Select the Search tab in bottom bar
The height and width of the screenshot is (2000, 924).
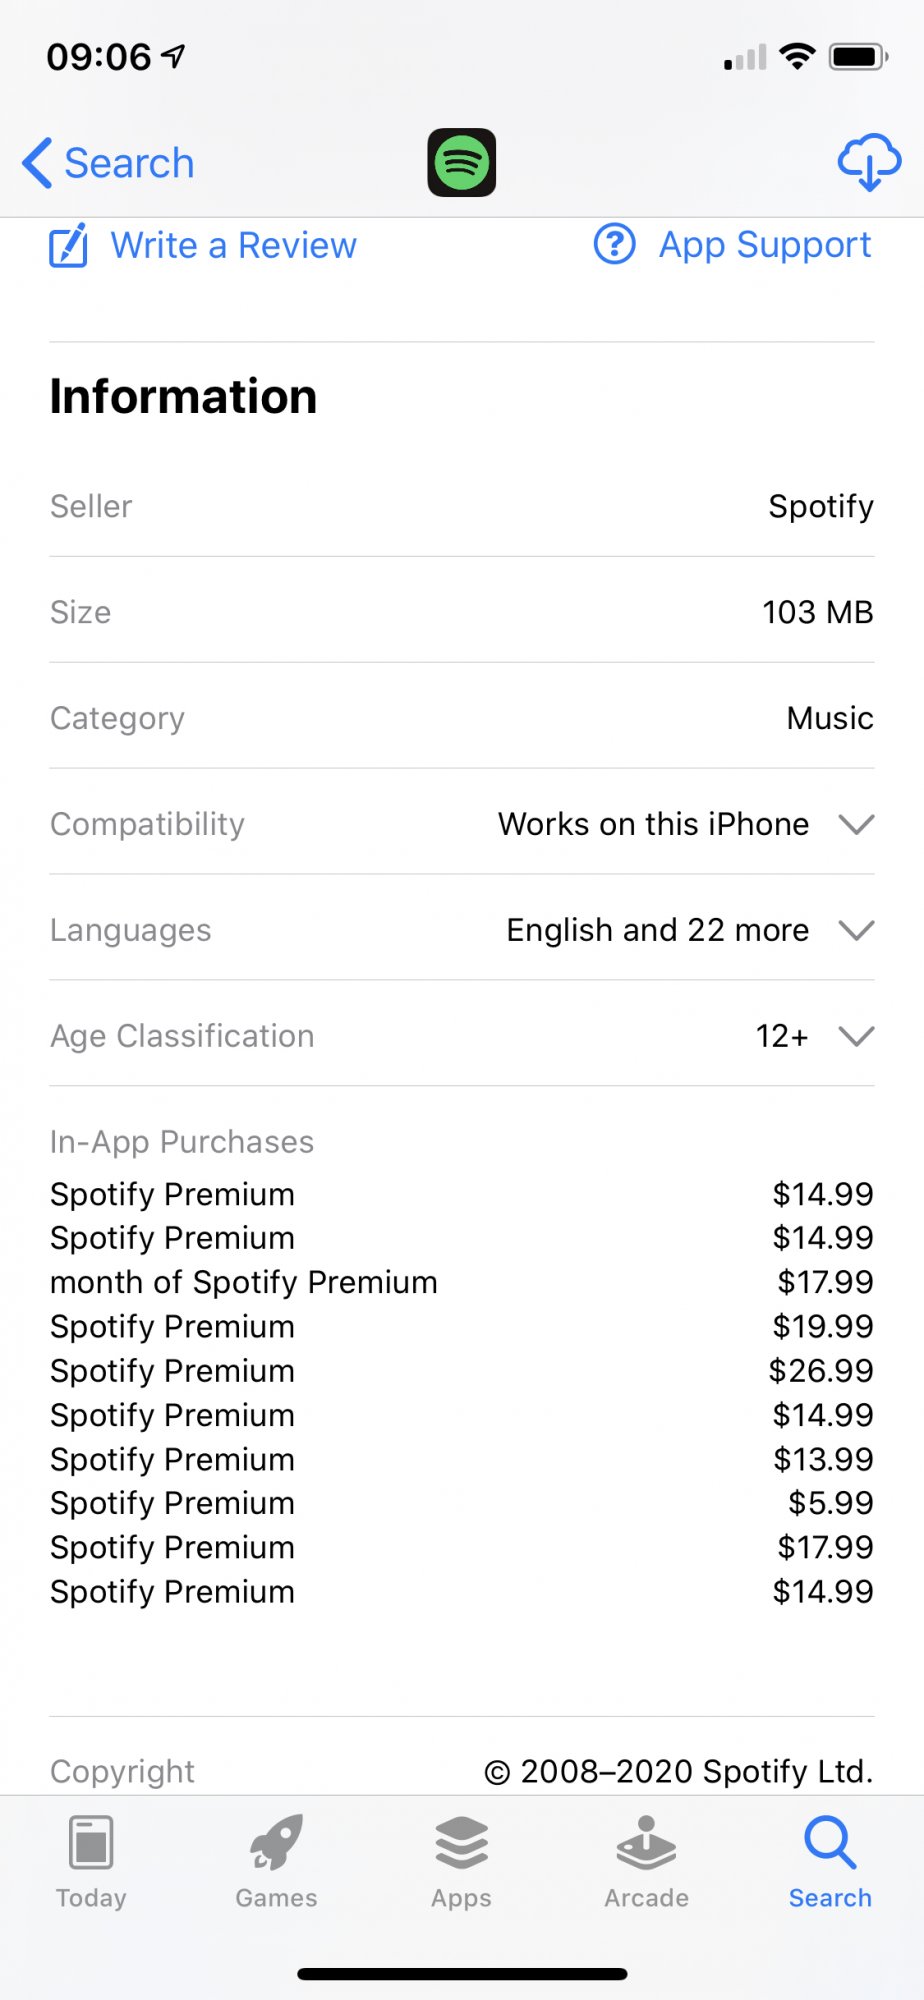pos(830,1860)
